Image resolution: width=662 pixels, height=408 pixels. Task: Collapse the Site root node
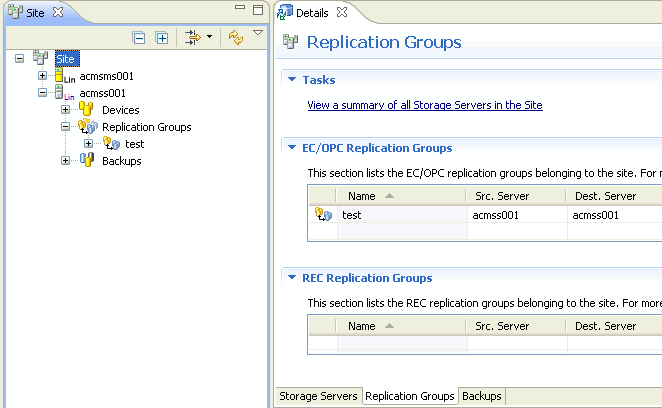tap(19, 58)
